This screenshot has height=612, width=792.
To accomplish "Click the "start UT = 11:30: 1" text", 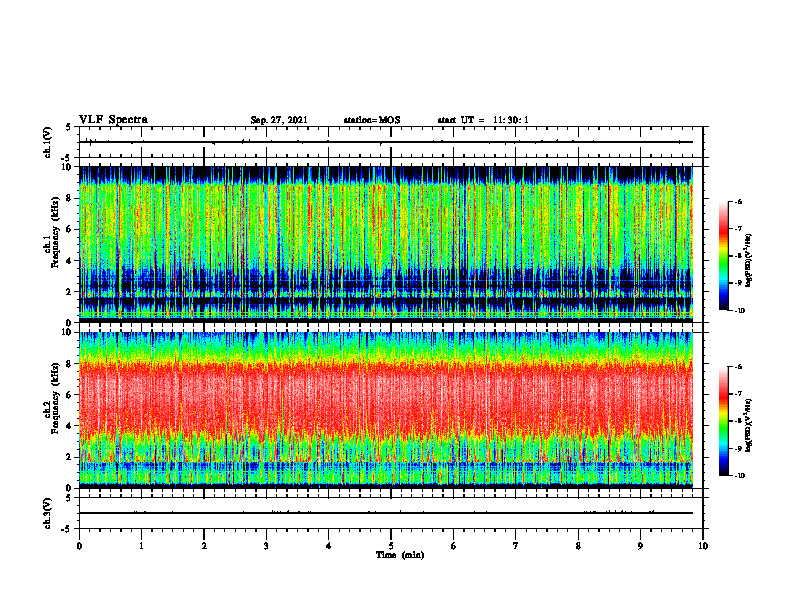I will [x=483, y=120].
